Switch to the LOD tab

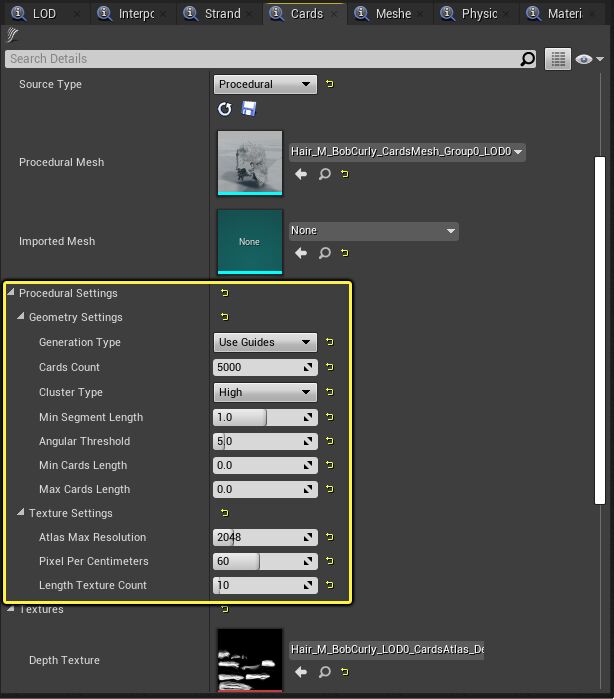tap(45, 14)
